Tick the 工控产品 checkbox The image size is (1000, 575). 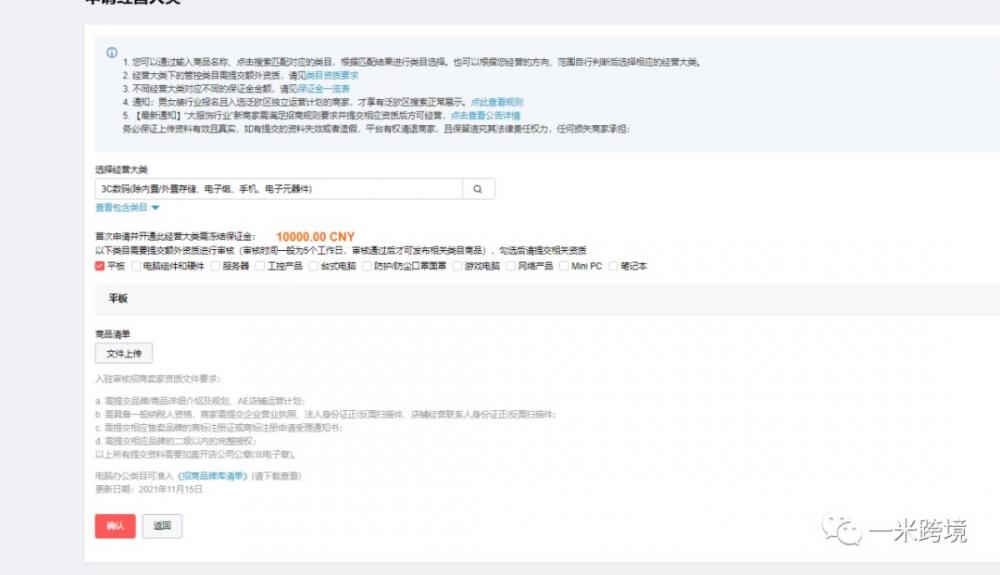point(260,266)
